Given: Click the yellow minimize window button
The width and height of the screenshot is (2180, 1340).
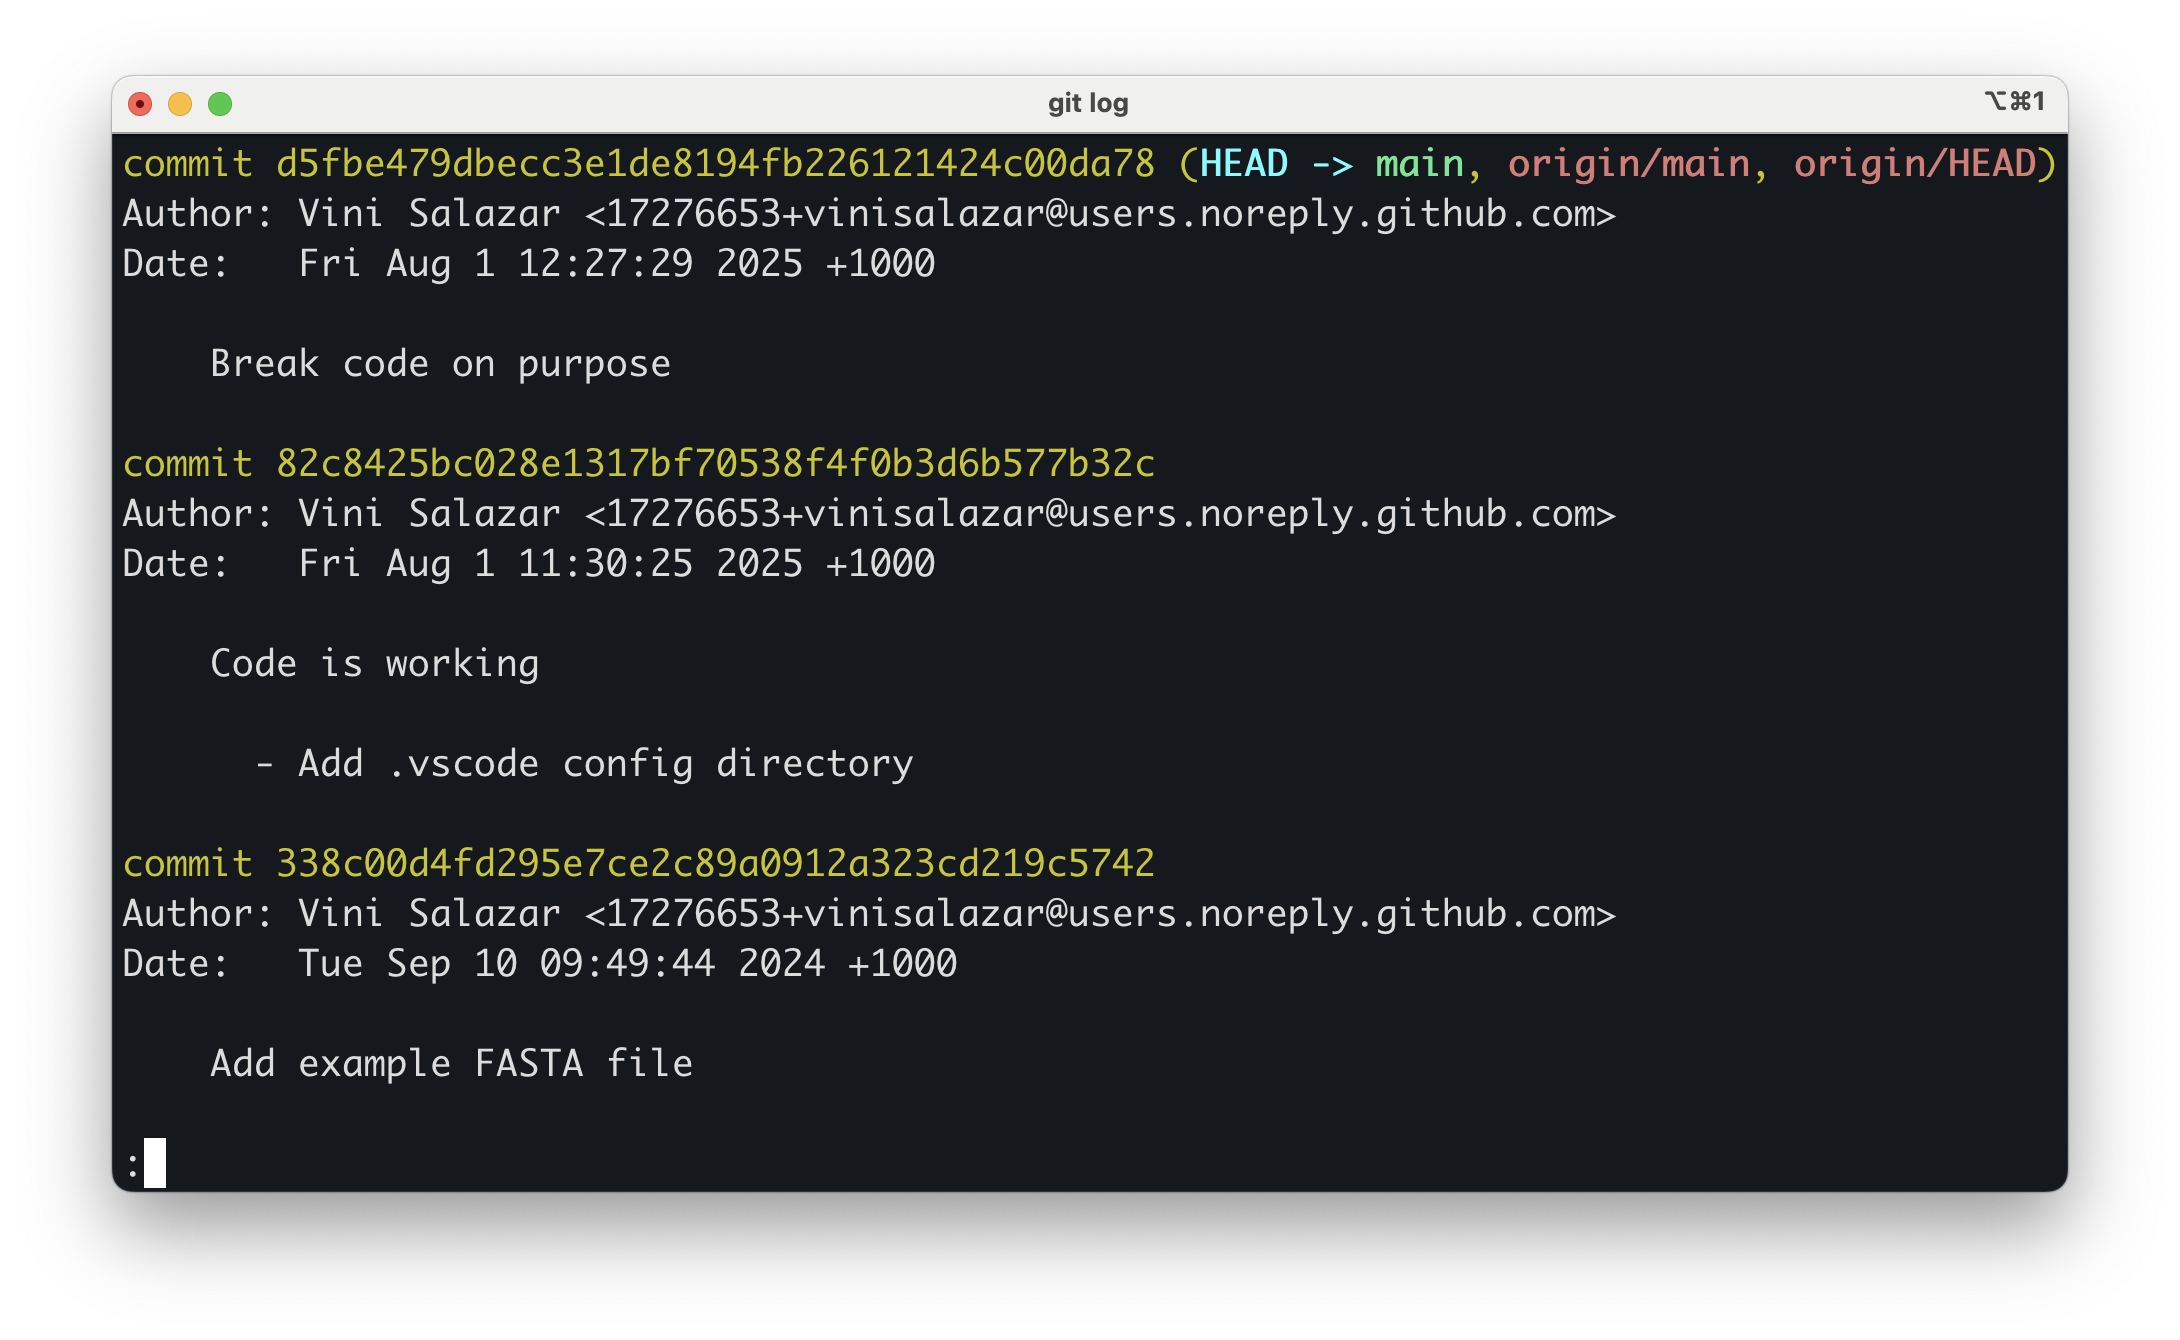Looking at the screenshot, I should pos(180,104).
